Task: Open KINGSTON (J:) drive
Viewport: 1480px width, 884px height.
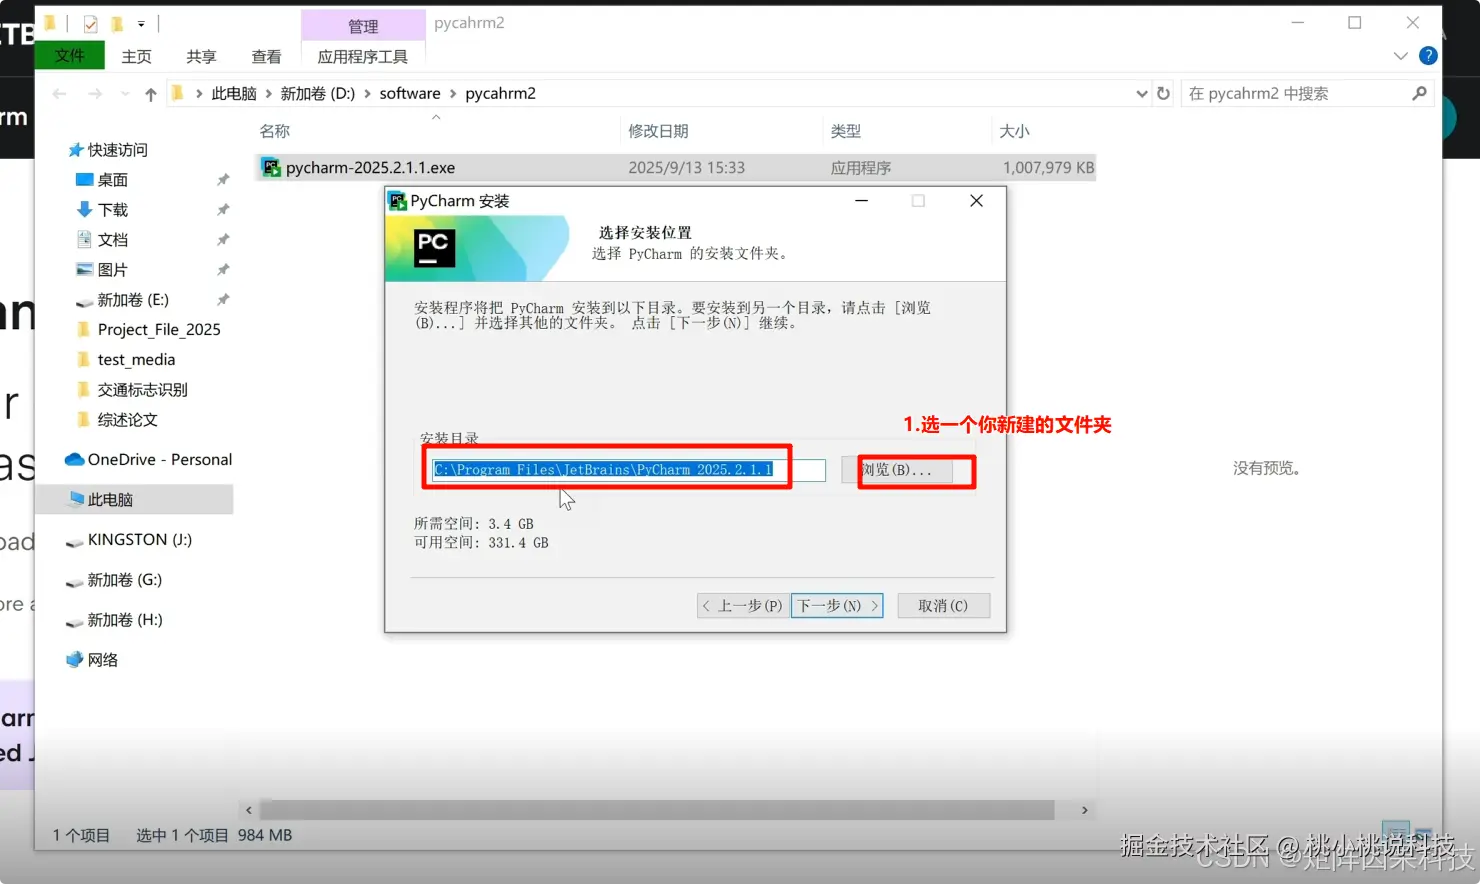Action: tap(139, 540)
